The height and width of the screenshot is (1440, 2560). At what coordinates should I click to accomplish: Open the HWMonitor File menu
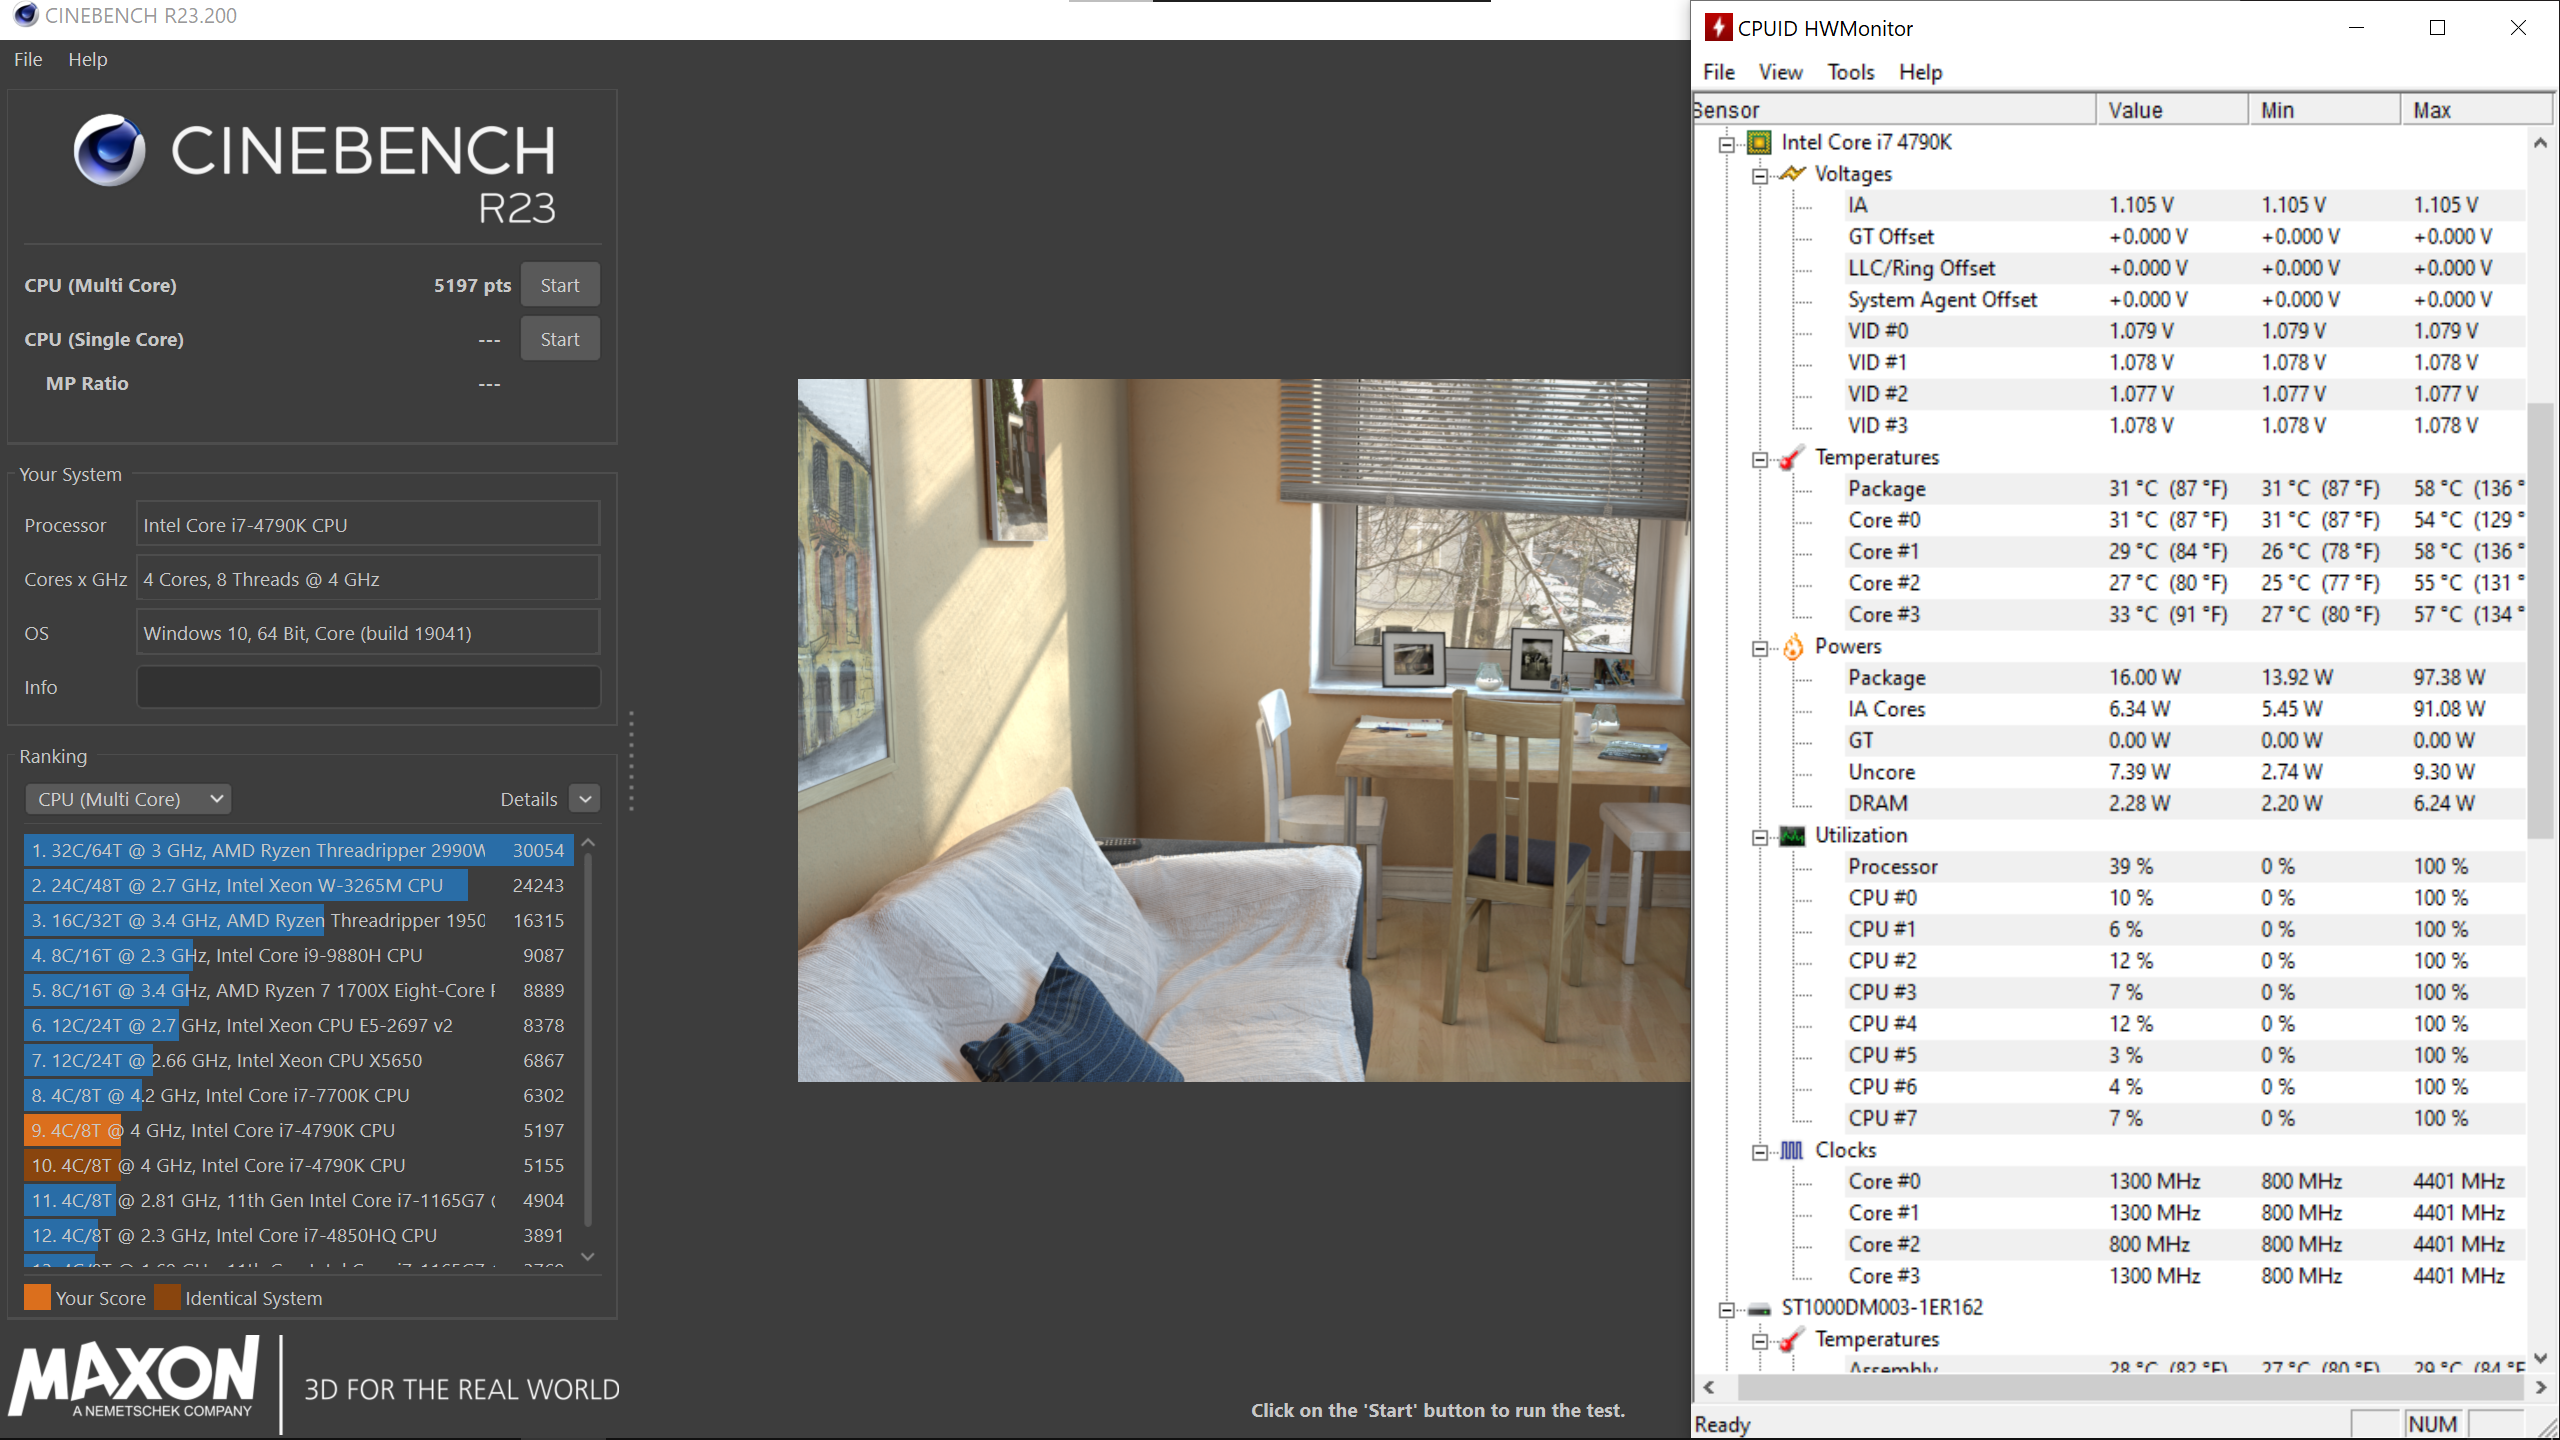[1719, 72]
